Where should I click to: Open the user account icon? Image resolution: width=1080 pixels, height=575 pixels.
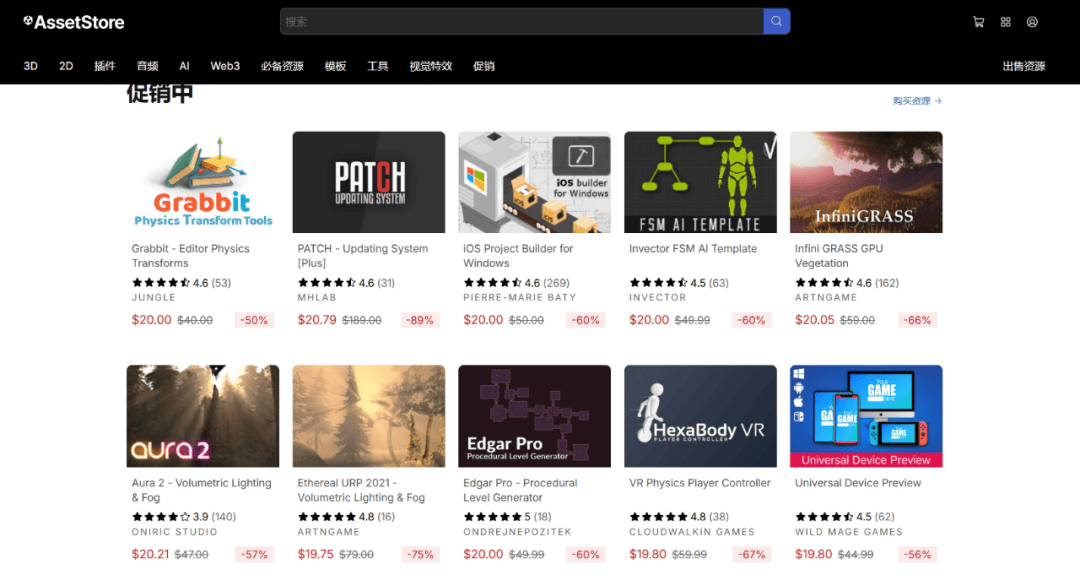click(1032, 22)
